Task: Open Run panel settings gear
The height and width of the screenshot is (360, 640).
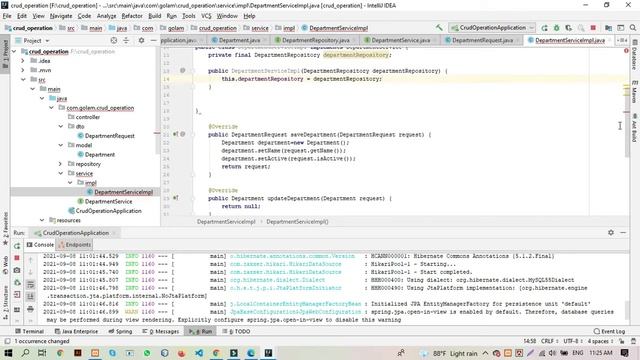Action: coord(611,233)
